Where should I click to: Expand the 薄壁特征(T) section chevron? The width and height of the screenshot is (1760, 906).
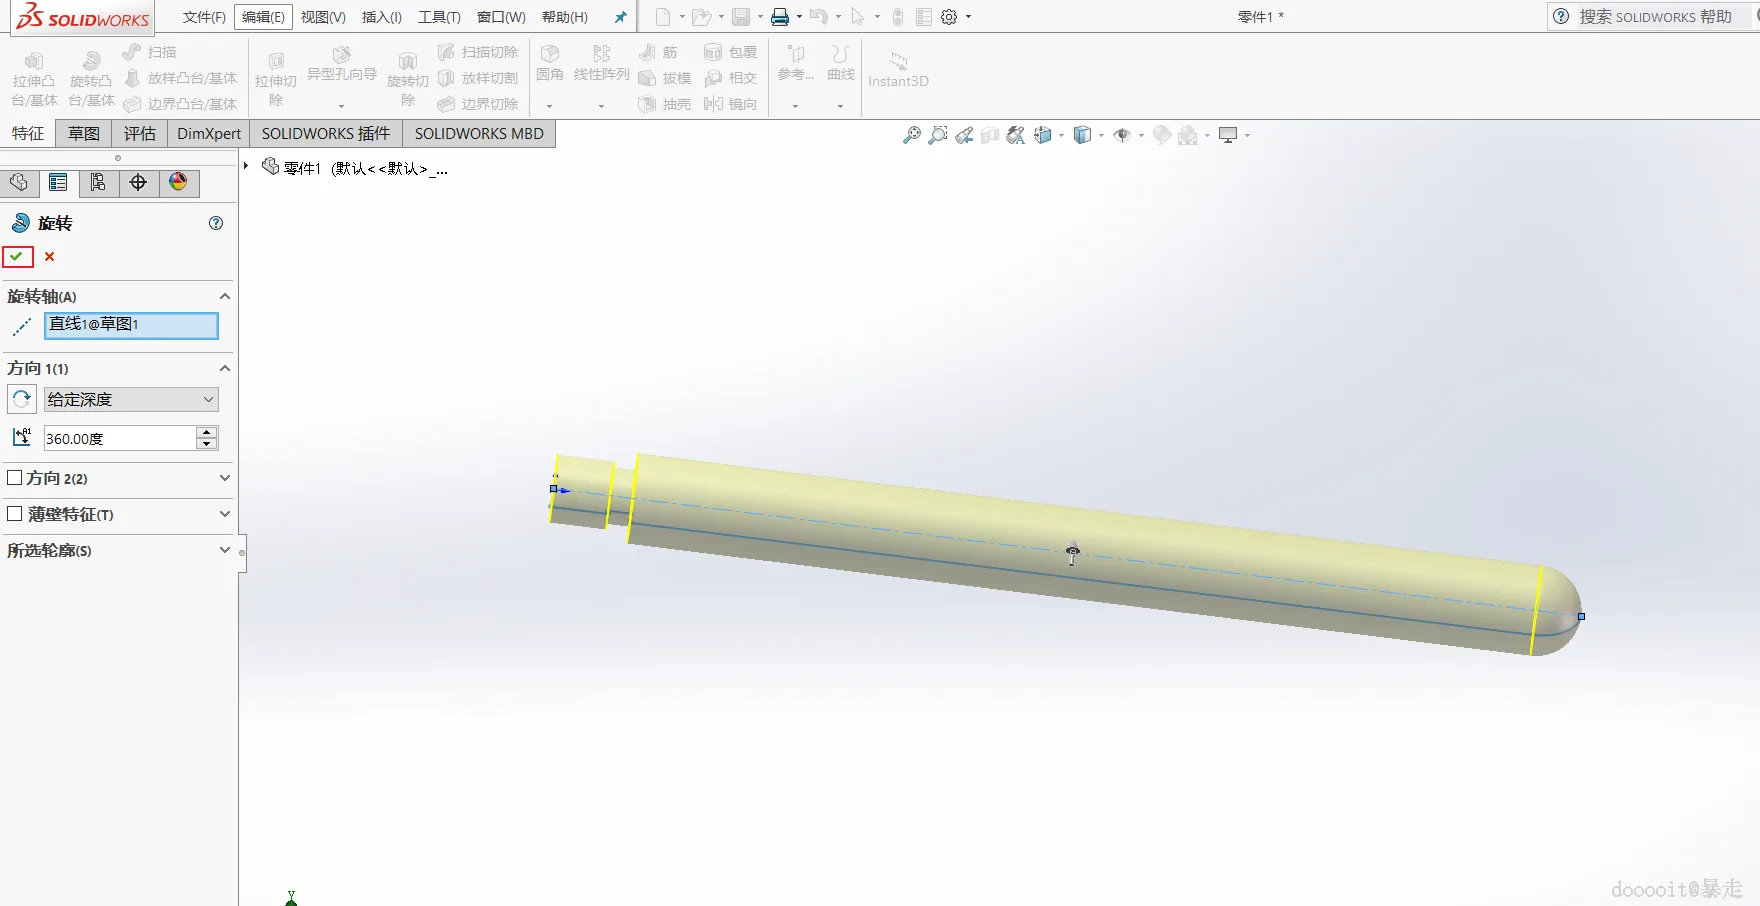point(225,514)
